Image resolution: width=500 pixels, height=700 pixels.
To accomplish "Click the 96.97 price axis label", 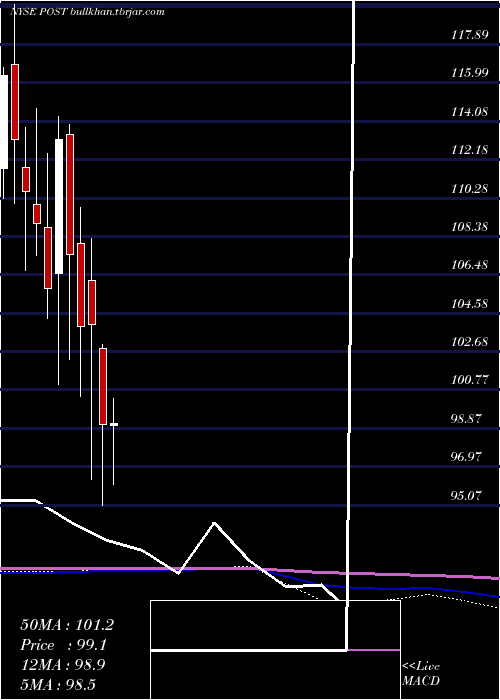I will pos(467,457).
